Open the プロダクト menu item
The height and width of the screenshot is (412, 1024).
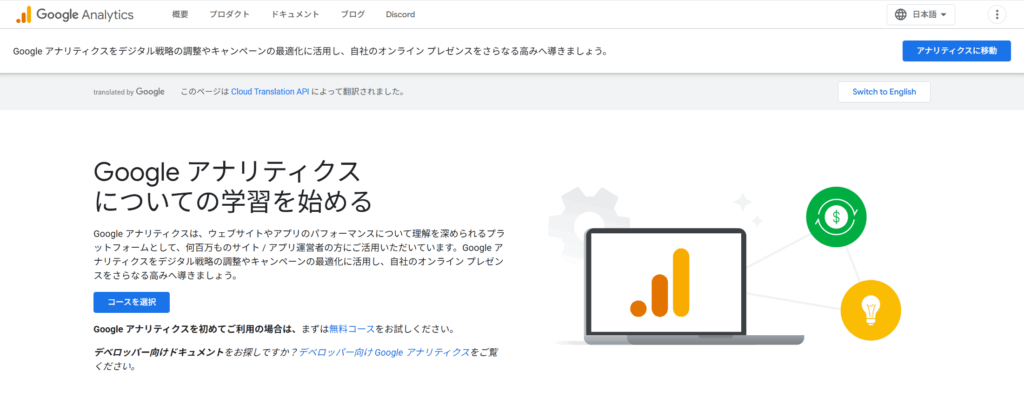[229, 14]
